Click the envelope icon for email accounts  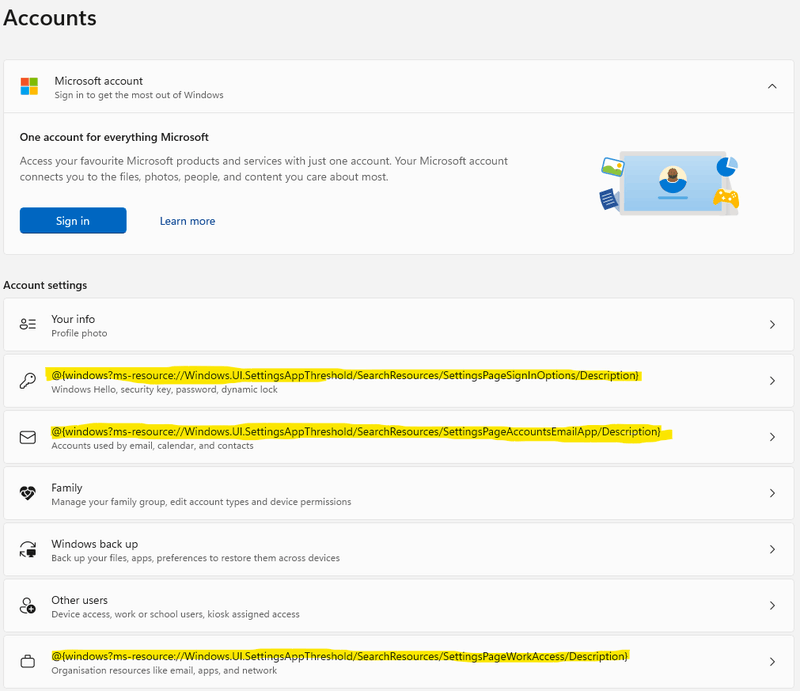pyautogui.click(x=28, y=437)
